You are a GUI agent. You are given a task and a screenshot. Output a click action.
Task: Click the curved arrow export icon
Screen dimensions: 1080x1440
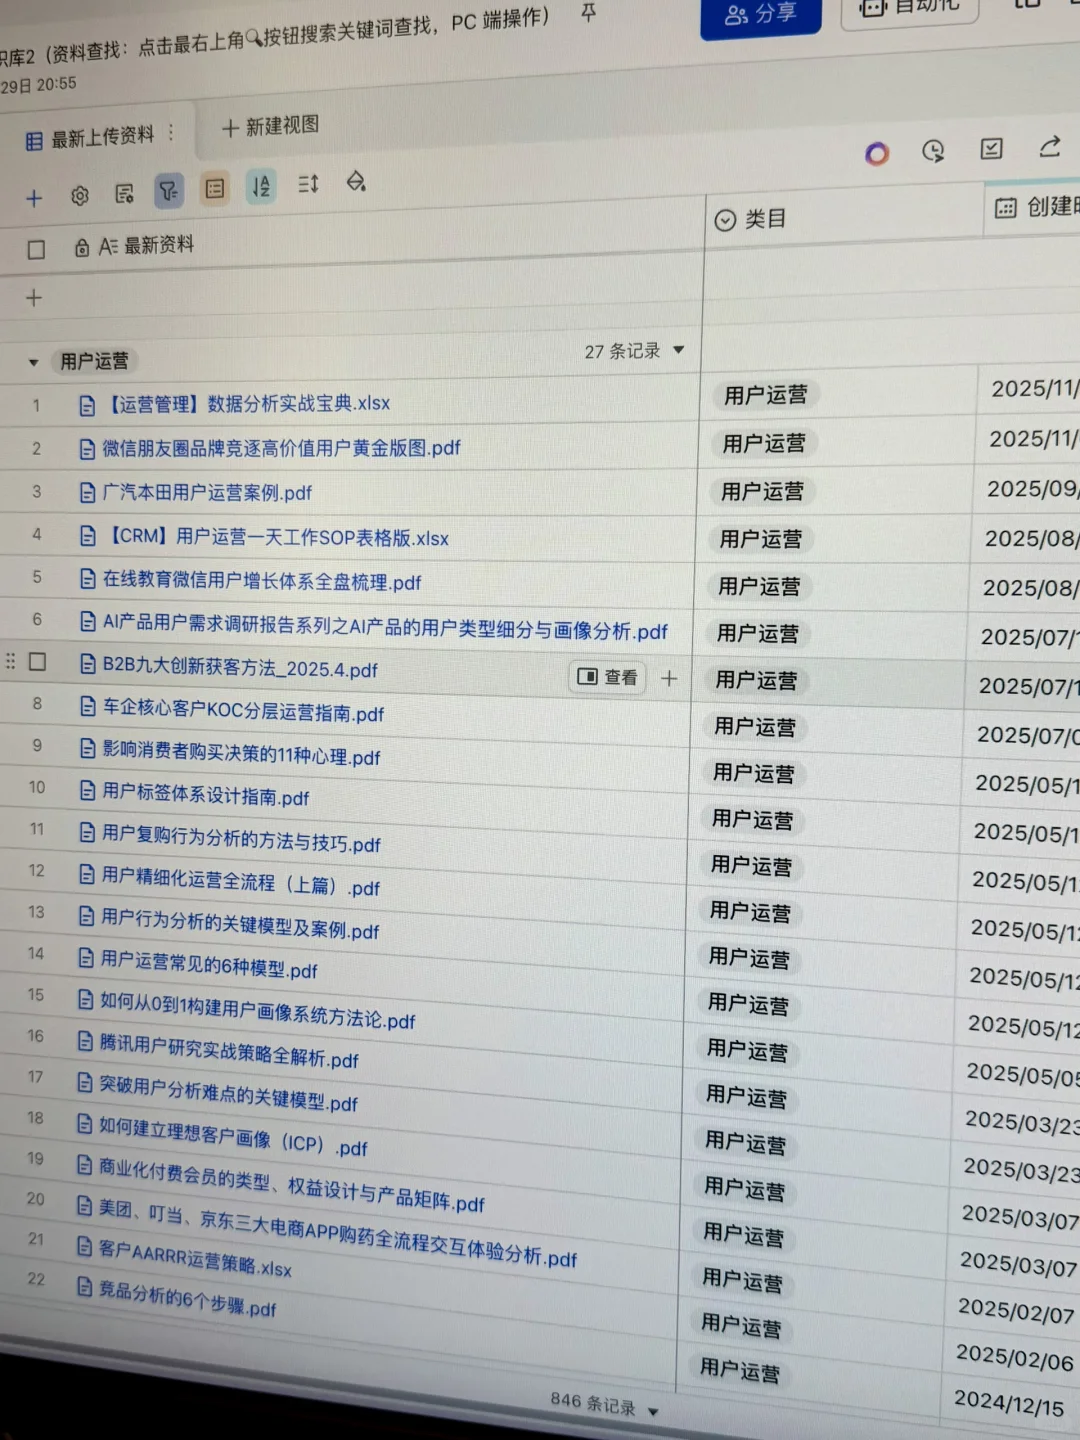coord(1050,147)
